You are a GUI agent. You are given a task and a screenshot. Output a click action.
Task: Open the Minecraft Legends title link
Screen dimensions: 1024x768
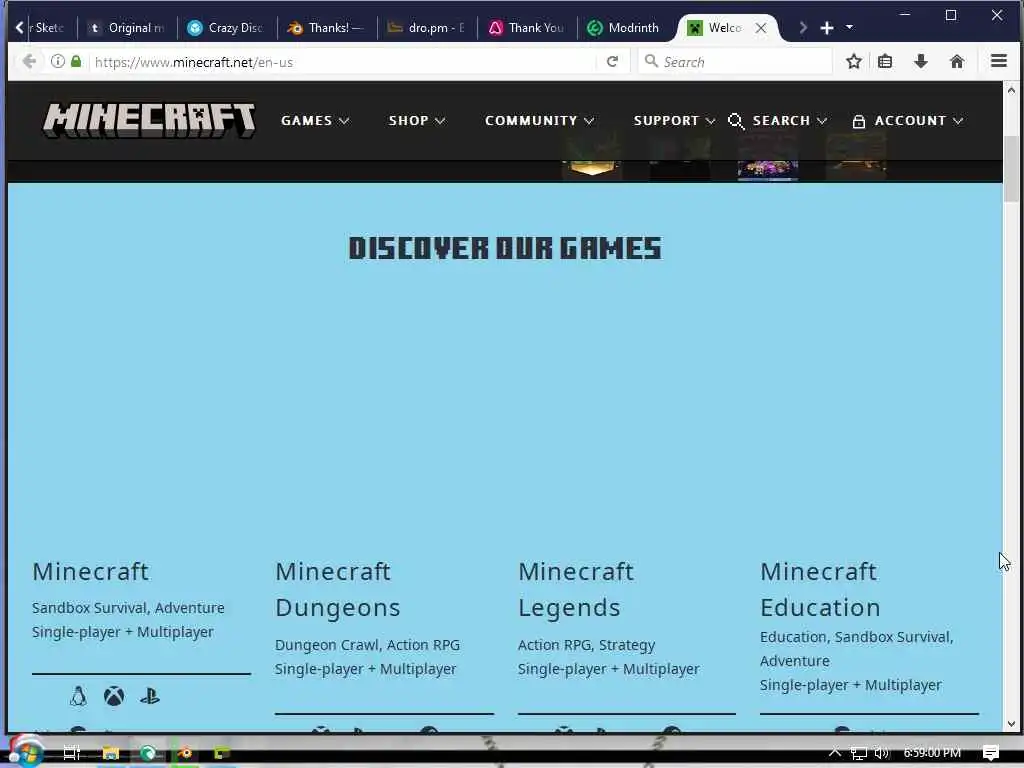pyautogui.click(x=575, y=589)
